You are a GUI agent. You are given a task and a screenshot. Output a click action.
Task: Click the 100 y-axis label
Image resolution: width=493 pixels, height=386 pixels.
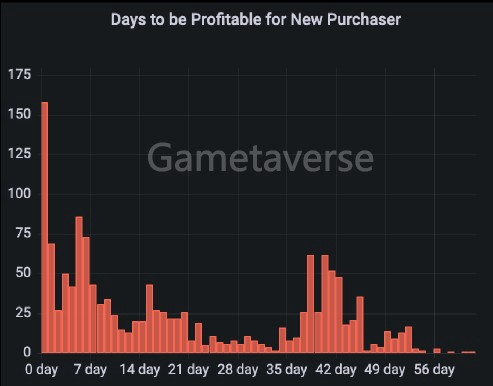(x=19, y=193)
